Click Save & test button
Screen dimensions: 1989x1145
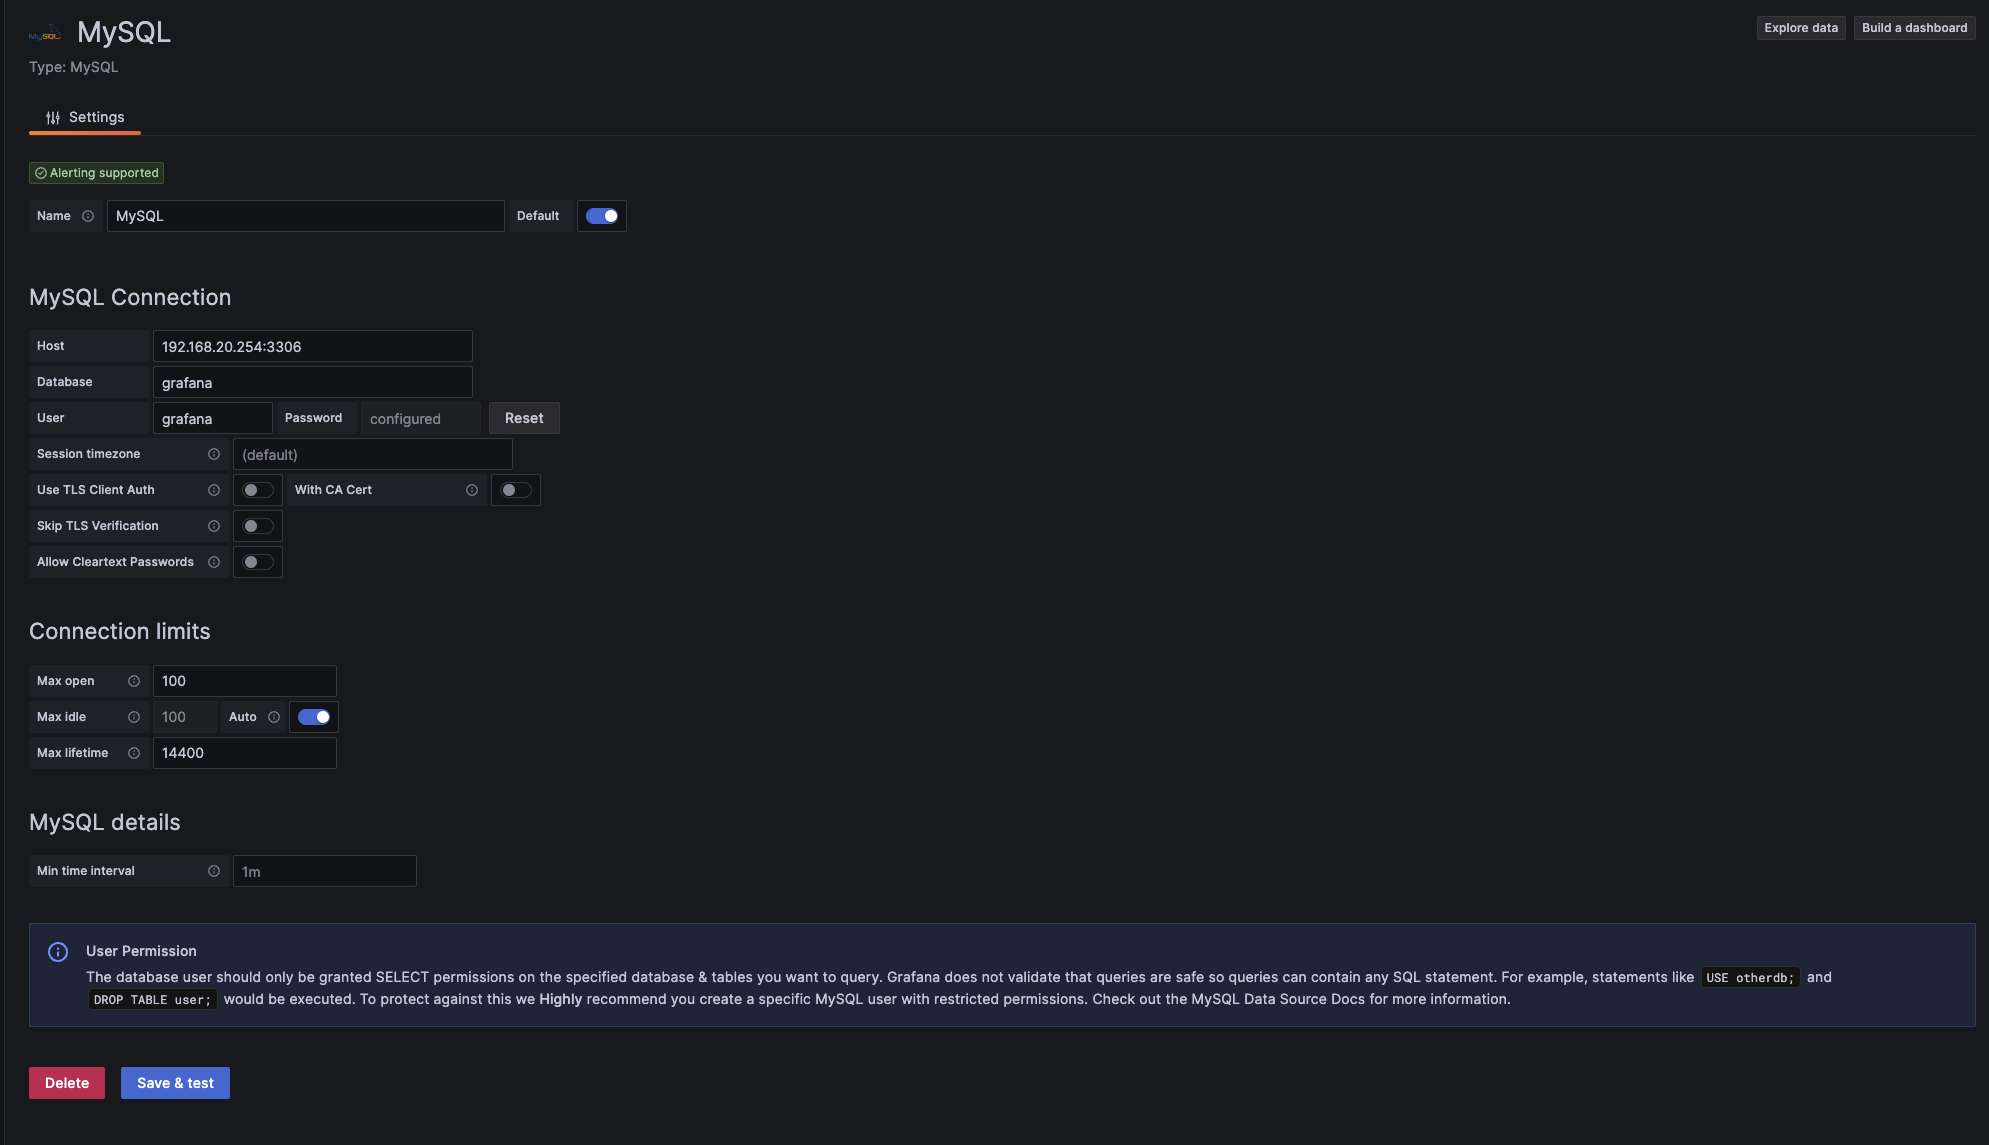[175, 1083]
